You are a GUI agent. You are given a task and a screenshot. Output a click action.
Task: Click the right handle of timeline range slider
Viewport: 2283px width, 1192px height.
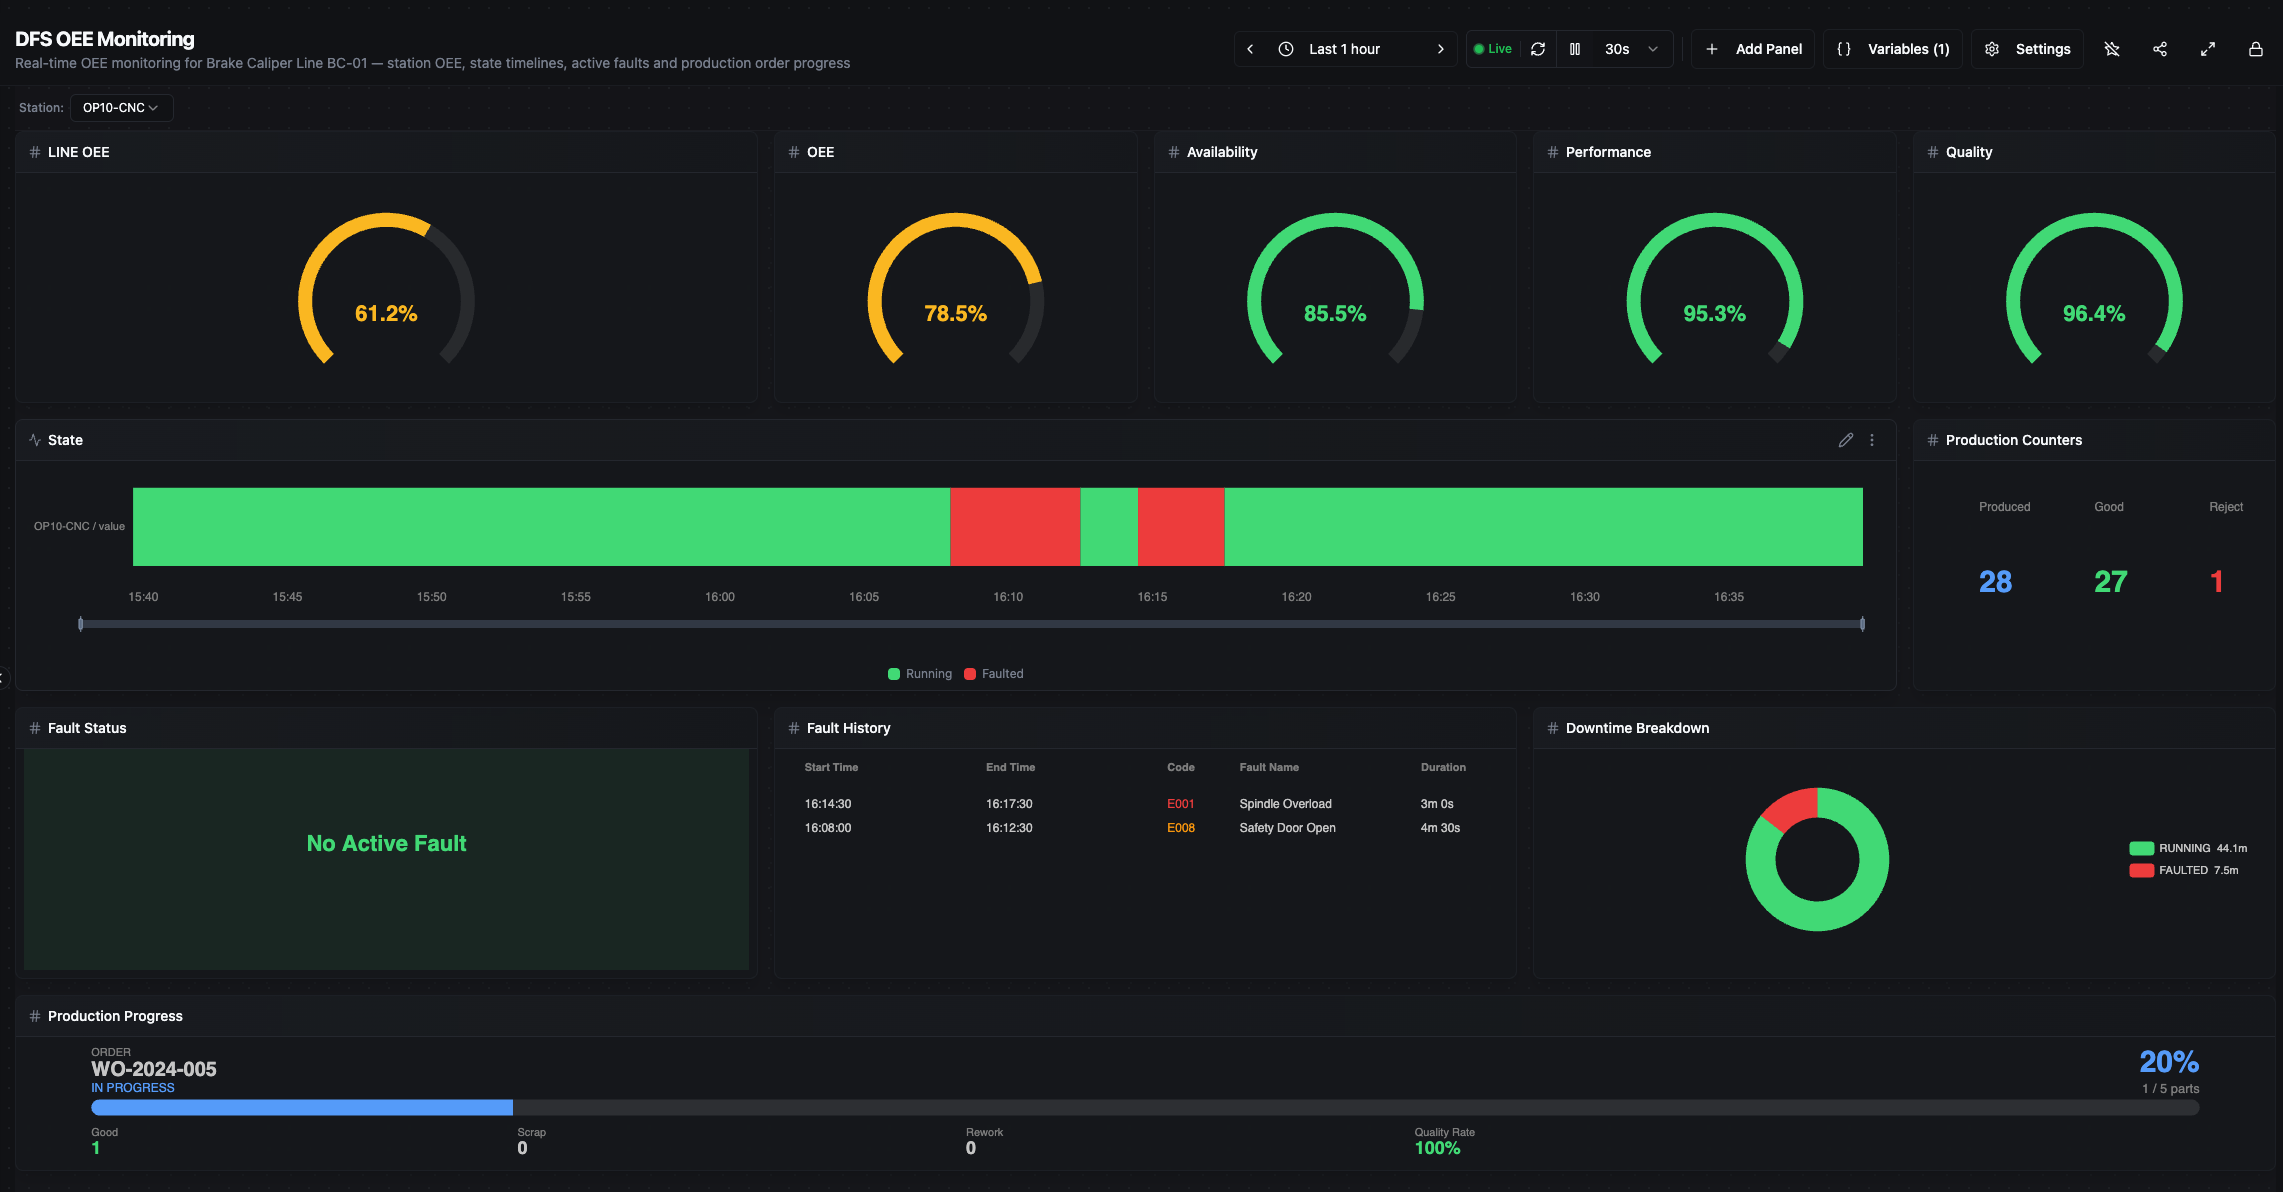[1862, 624]
